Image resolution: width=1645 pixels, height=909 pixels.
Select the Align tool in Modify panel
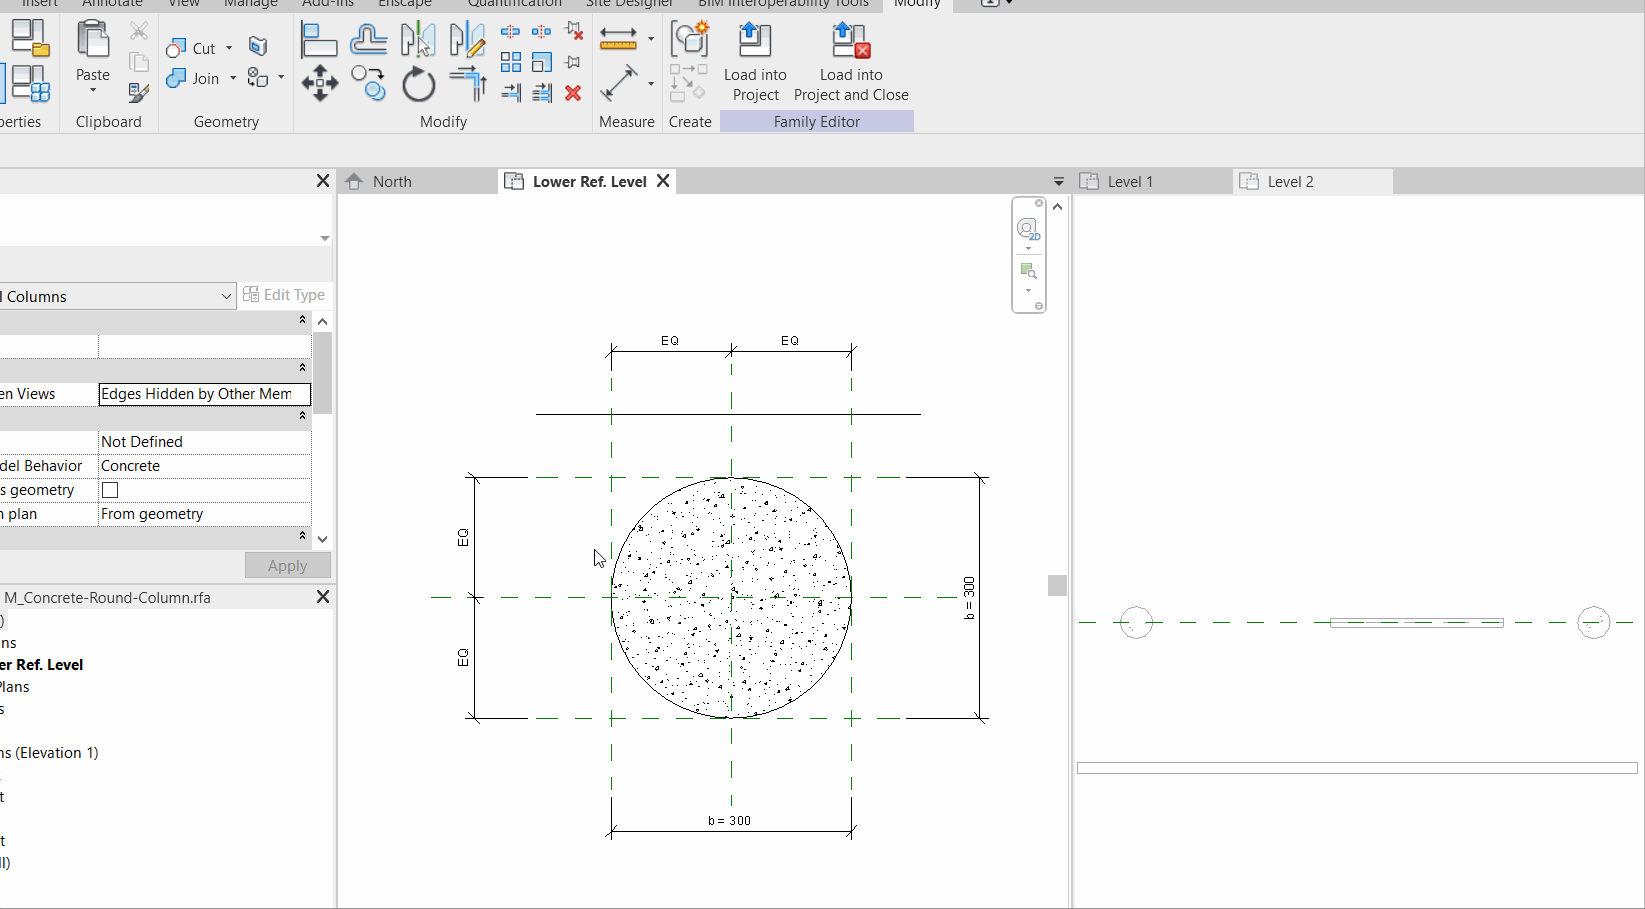coord(319,40)
